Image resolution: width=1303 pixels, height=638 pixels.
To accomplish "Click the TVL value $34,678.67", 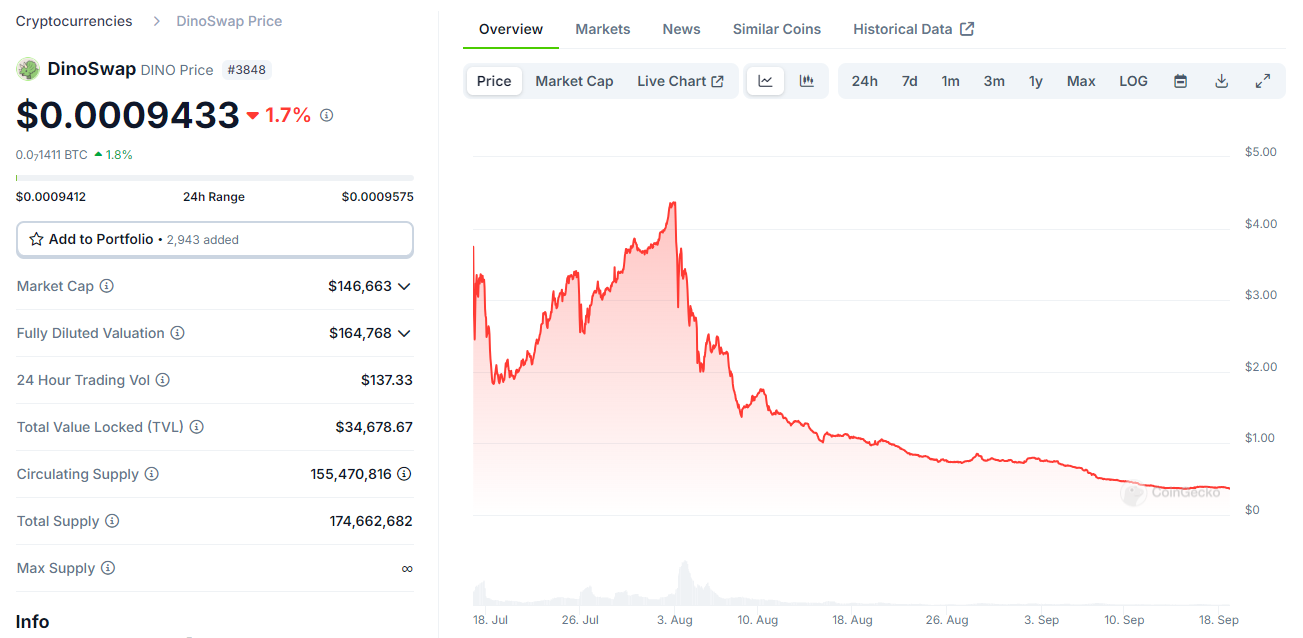I will pyautogui.click(x=374, y=427).
